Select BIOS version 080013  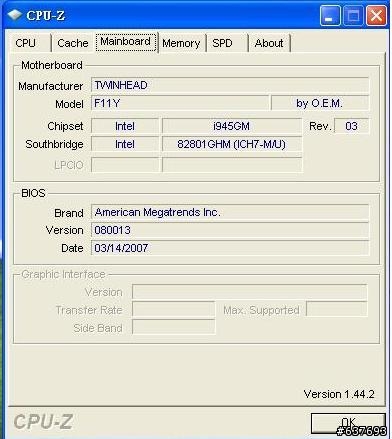click(230, 230)
